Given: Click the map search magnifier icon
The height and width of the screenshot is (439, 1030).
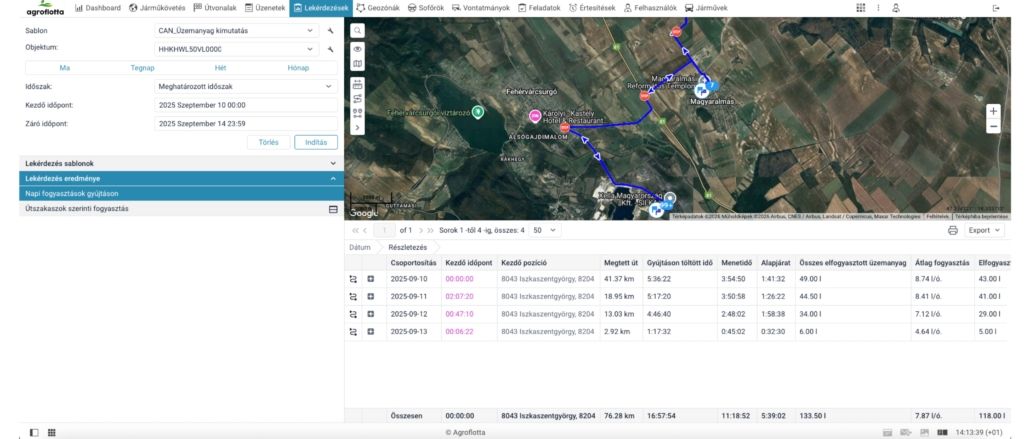Looking at the screenshot, I should click(358, 31).
